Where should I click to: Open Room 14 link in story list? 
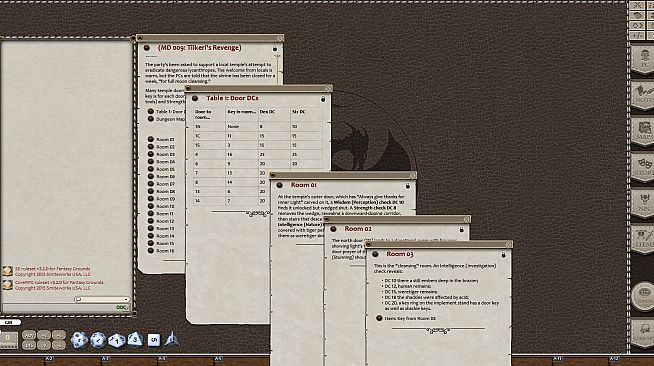(161, 236)
